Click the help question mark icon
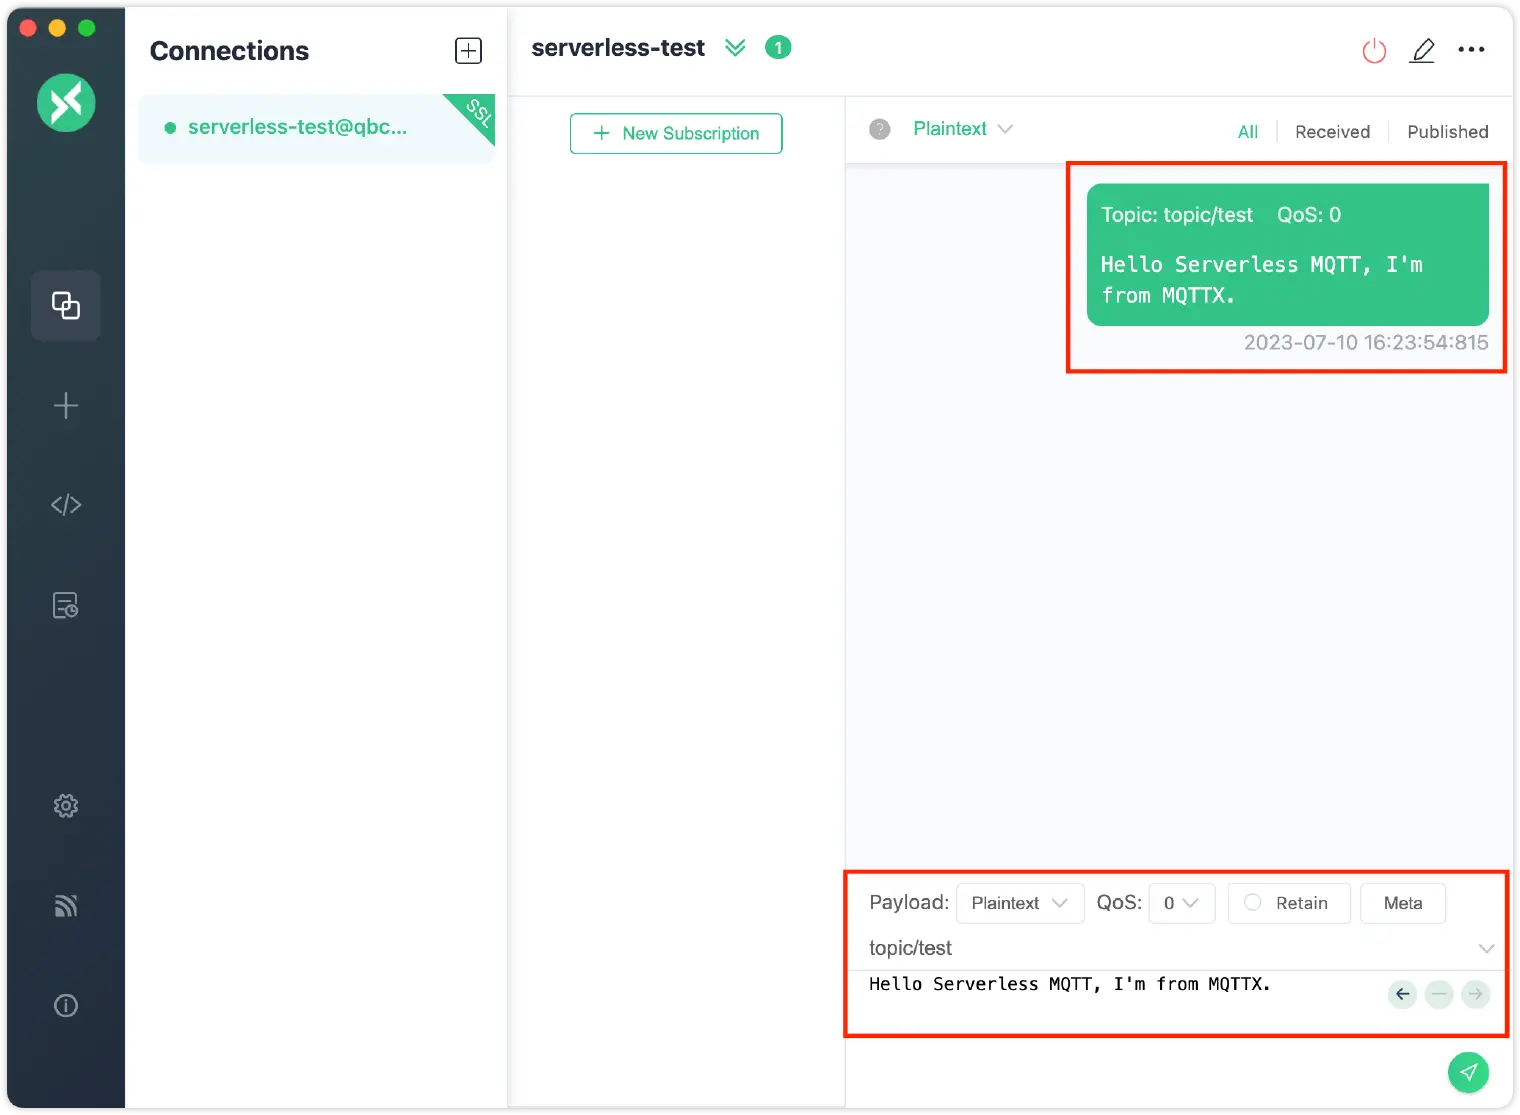 (x=880, y=129)
